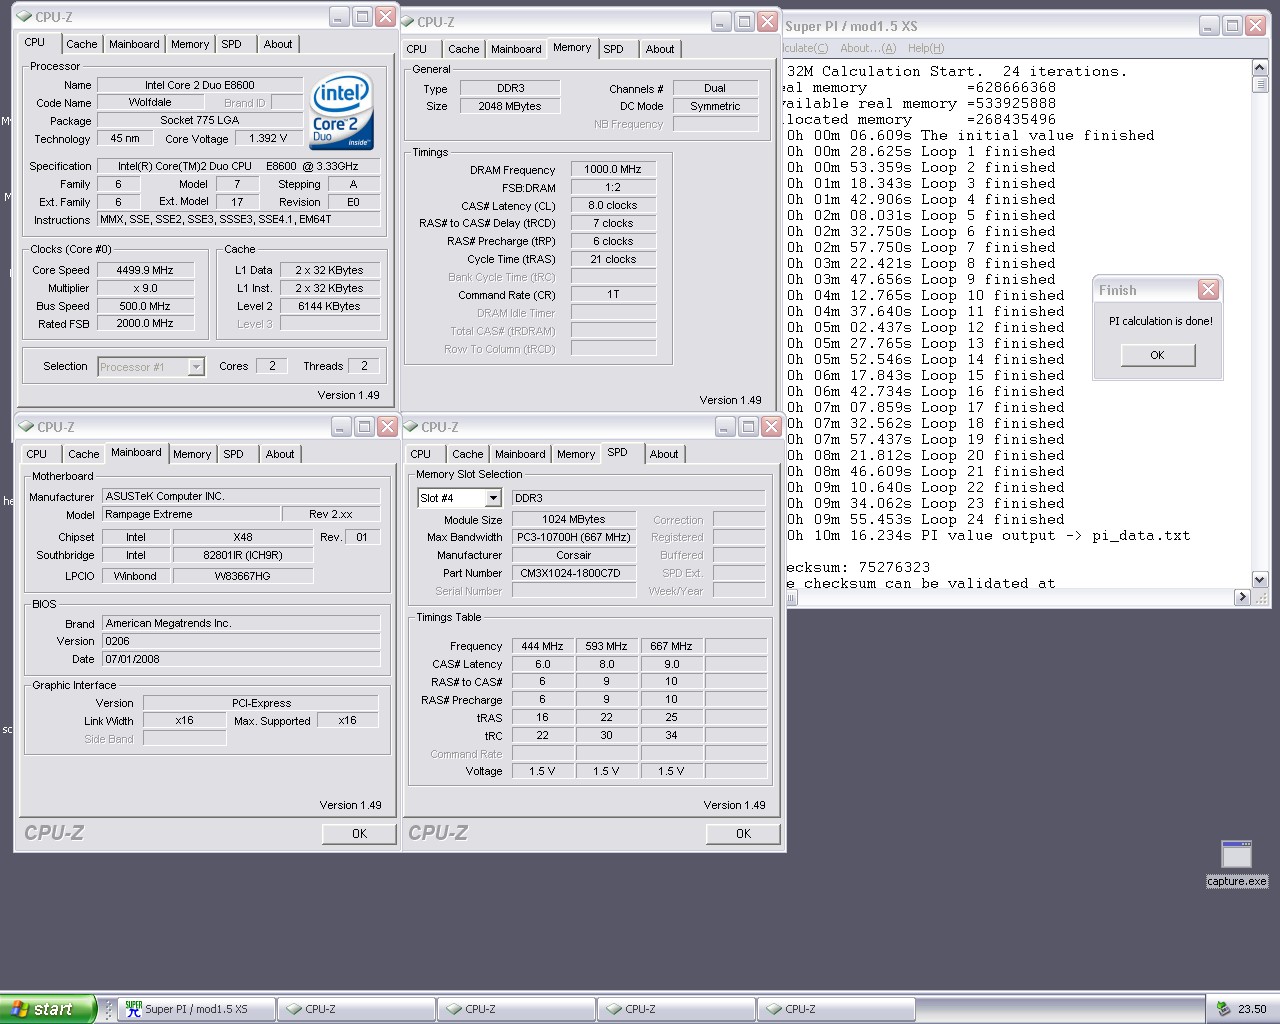Confirm PI calculation done with OK

point(1157,355)
